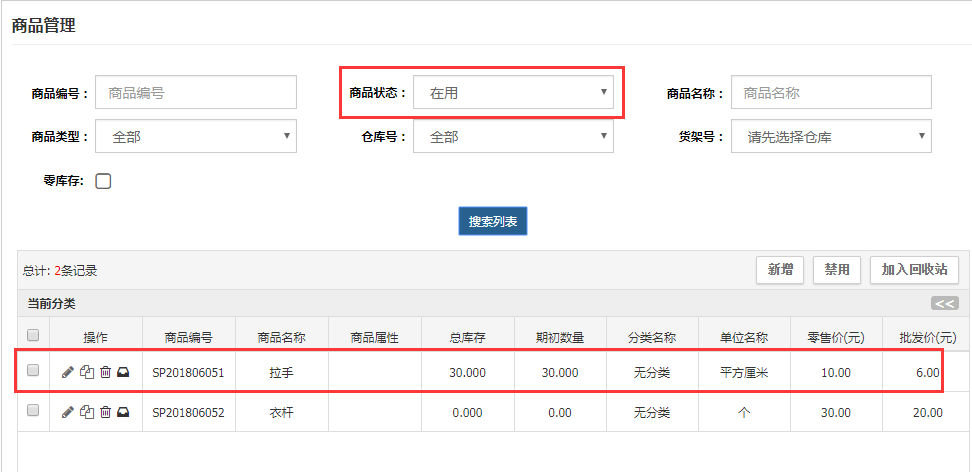972x472 pixels.
Task: Click the edit pencil icon for 拉手
Action: (x=67, y=372)
